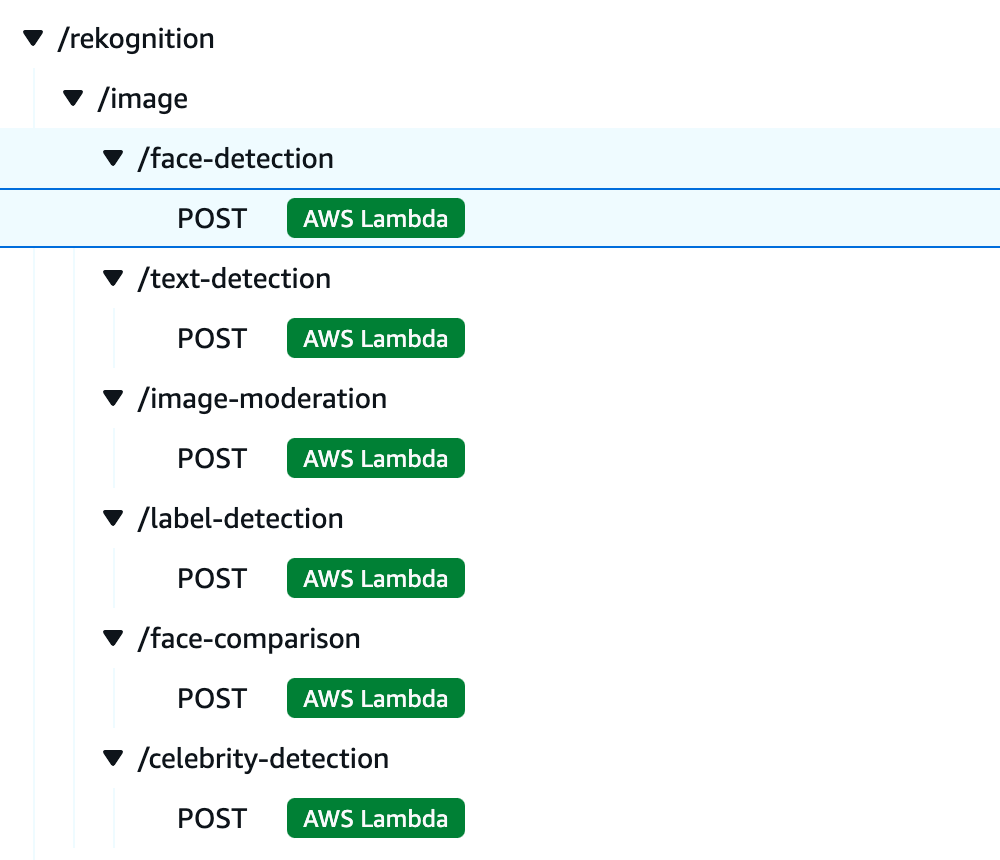Screen dimensions: 1000x860
Task: Click the AWS Lambda badge for /celebrity-detection
Action: pos(376,818)
